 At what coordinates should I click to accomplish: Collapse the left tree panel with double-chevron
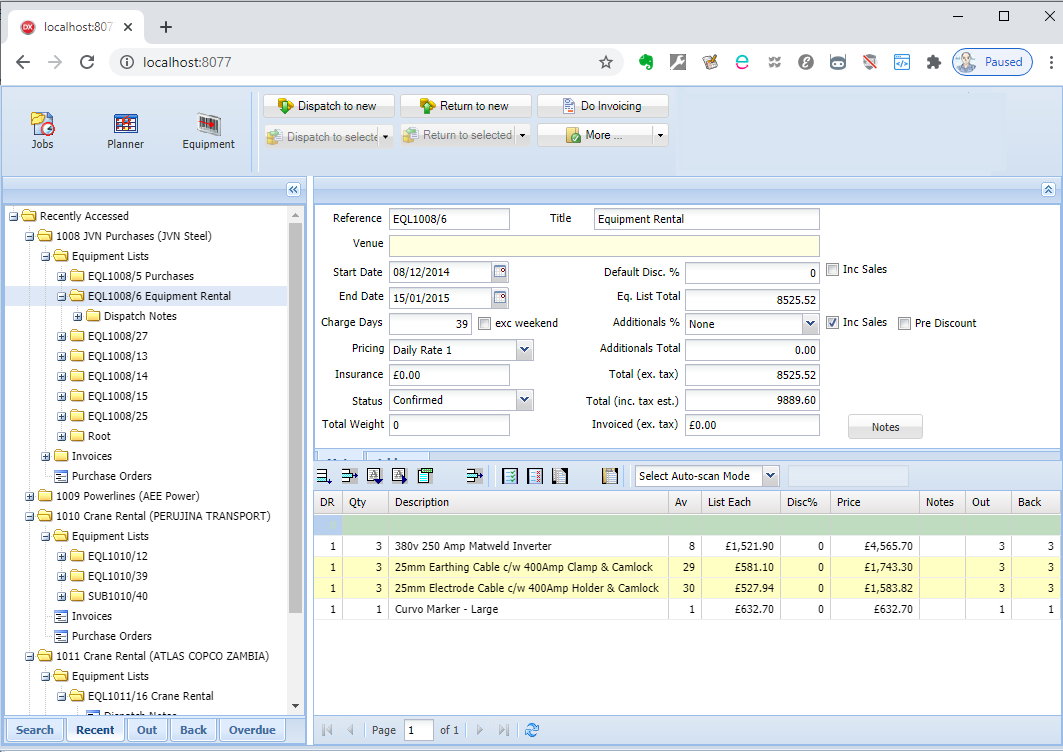click(x=293, y=189)
